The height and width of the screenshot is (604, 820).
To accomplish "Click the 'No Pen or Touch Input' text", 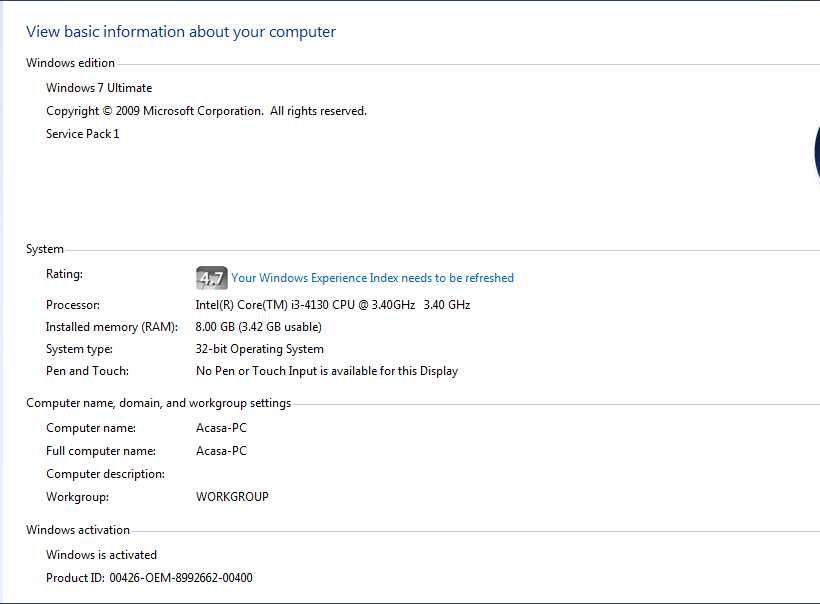I will tap(327, 371).
